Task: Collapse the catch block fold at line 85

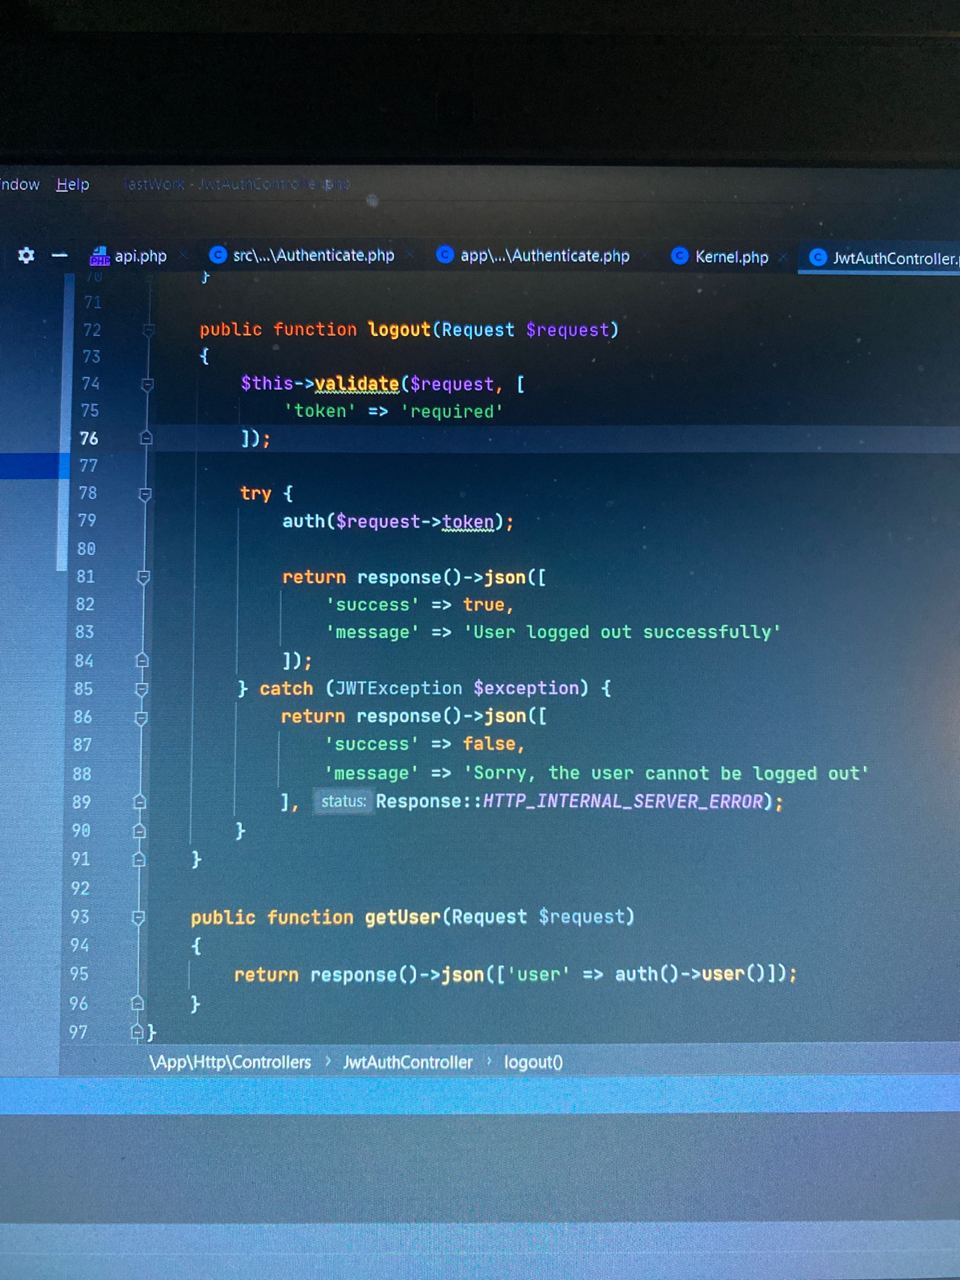Action: coord(142,689)
